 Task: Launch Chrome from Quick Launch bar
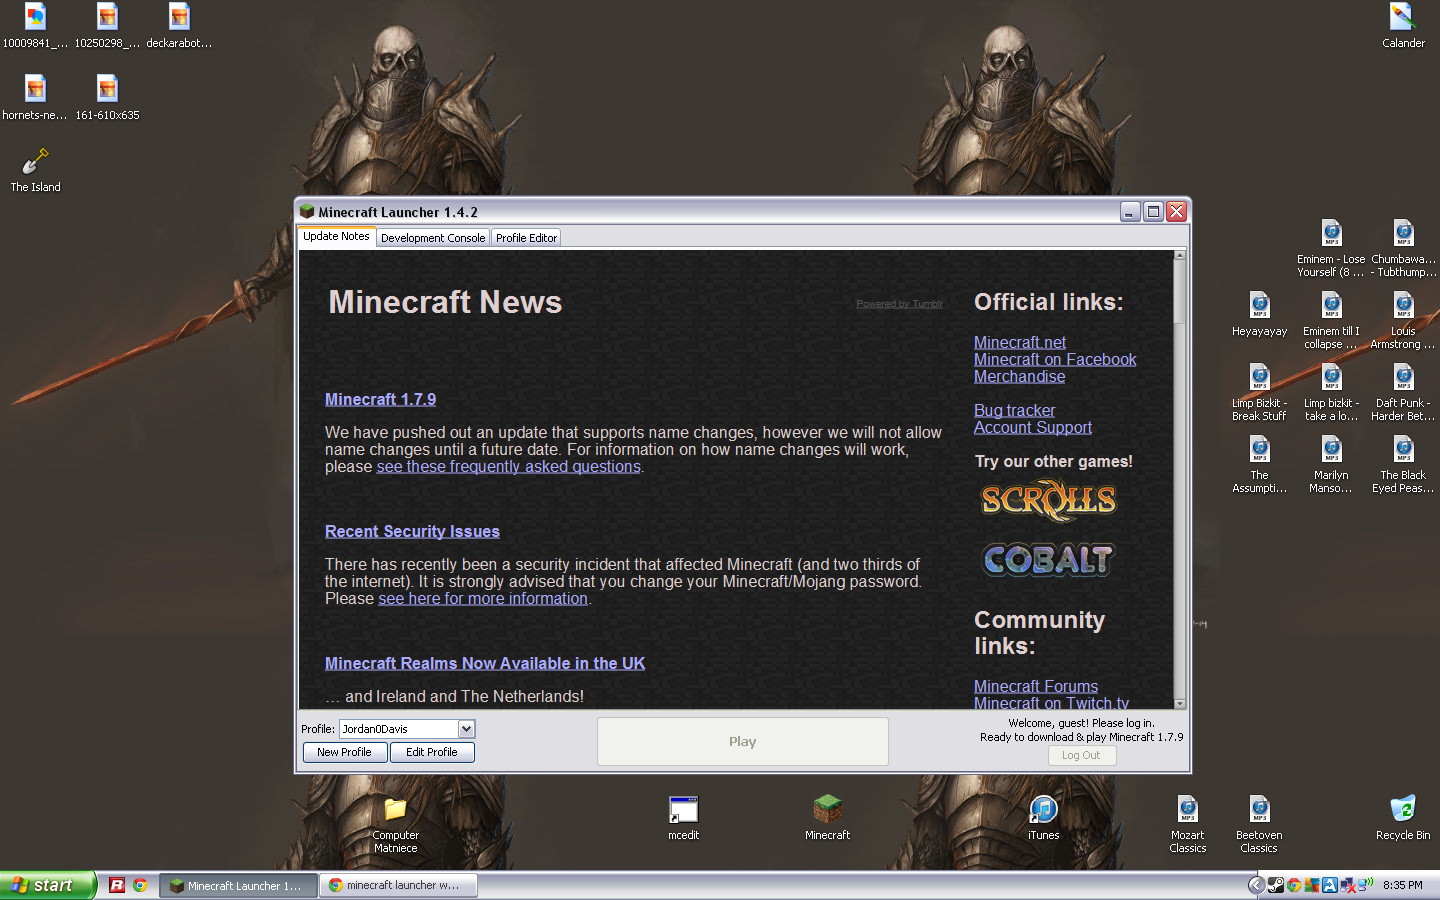140,885
